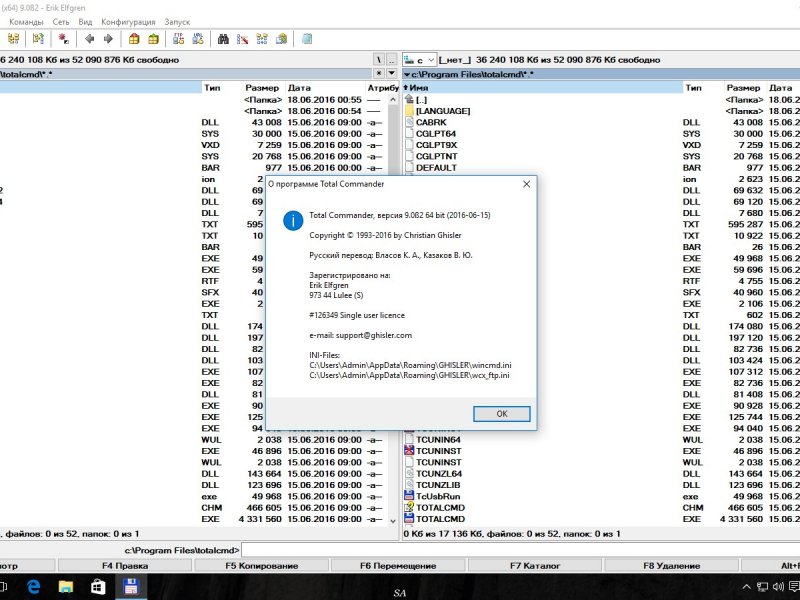Image resolution: width=800 pixels, height=600 pixels.
Task: Click the command line input field
Action: (x=520, y=550)
